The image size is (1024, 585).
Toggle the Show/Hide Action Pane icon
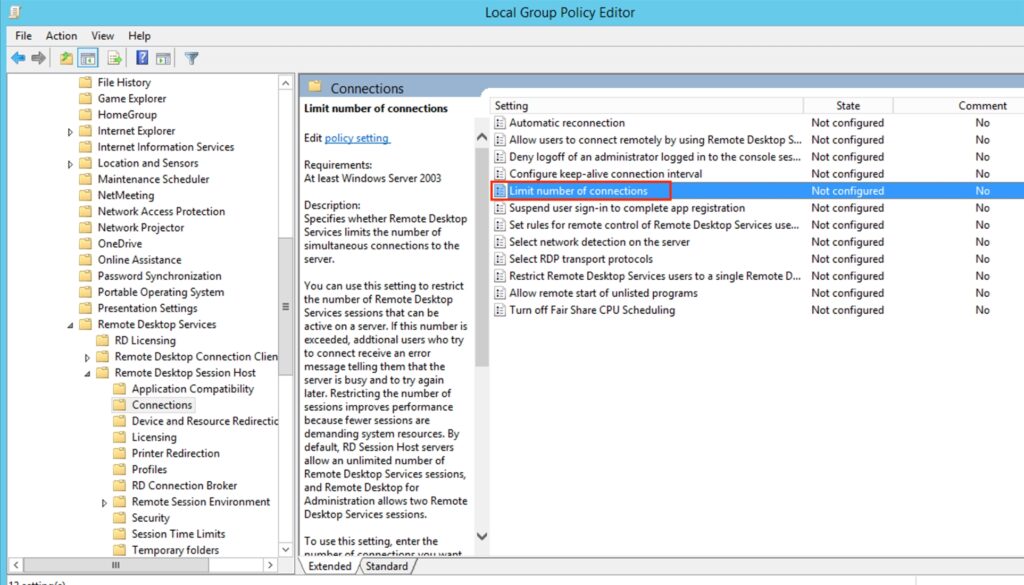coord(163,58)
